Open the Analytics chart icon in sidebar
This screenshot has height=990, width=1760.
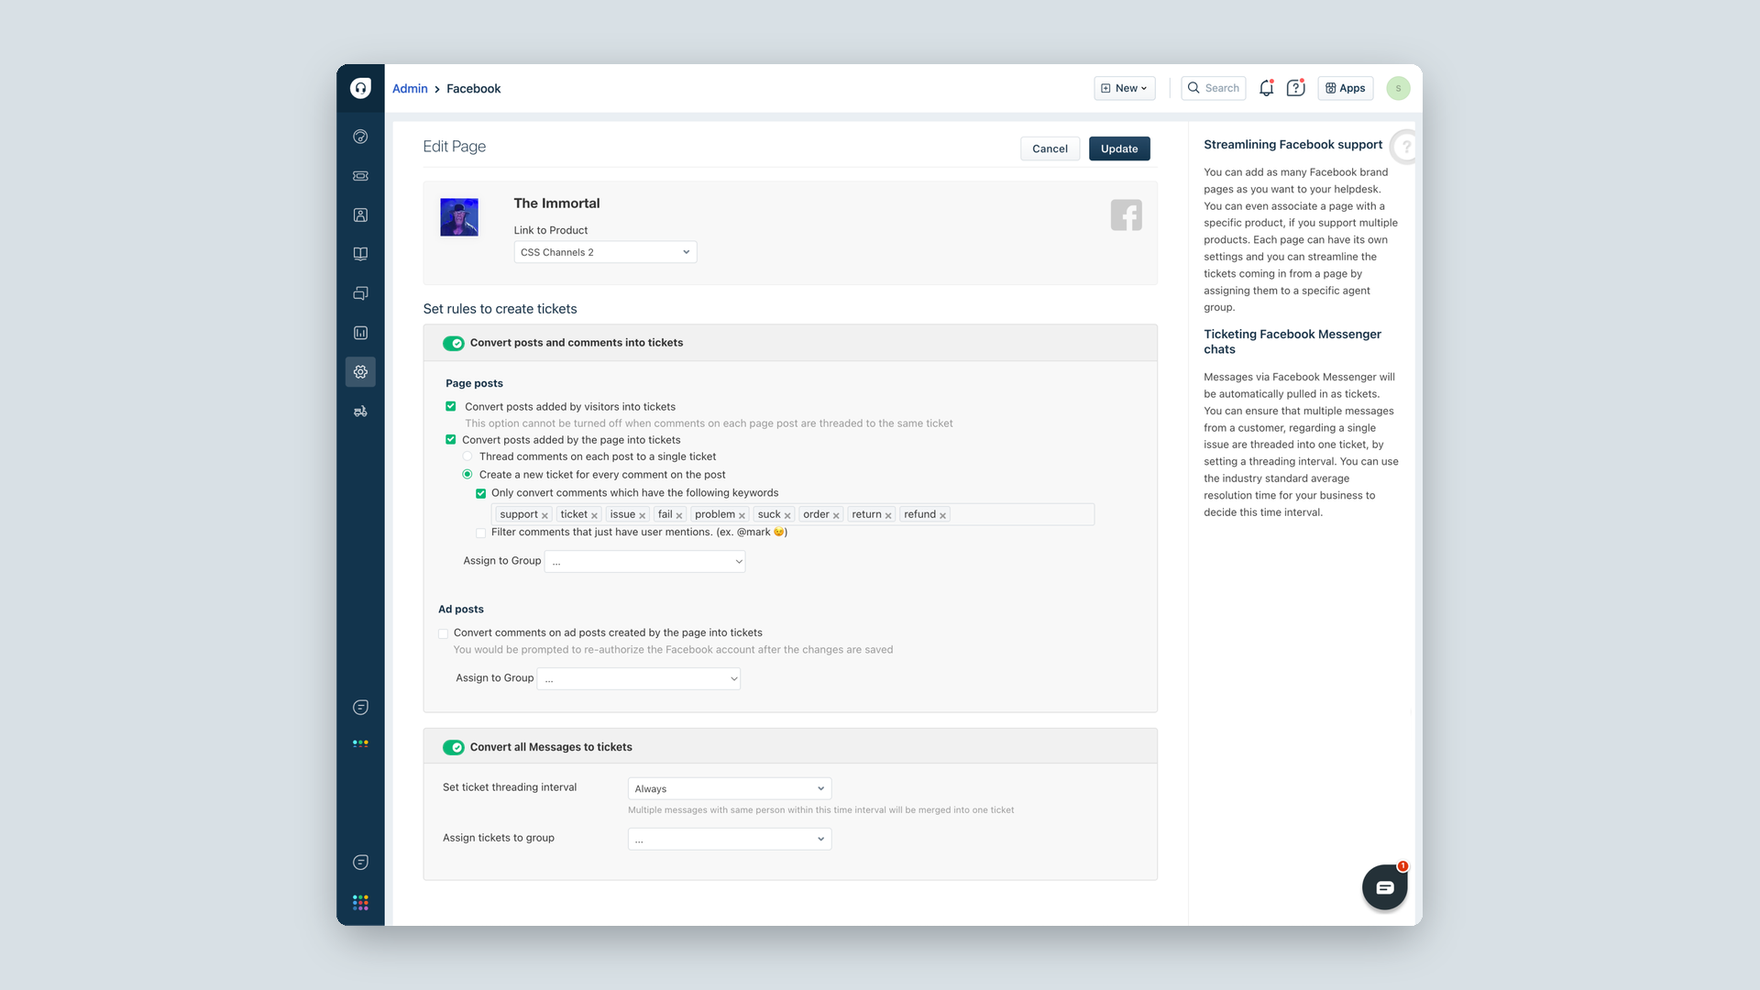point(361,332)
